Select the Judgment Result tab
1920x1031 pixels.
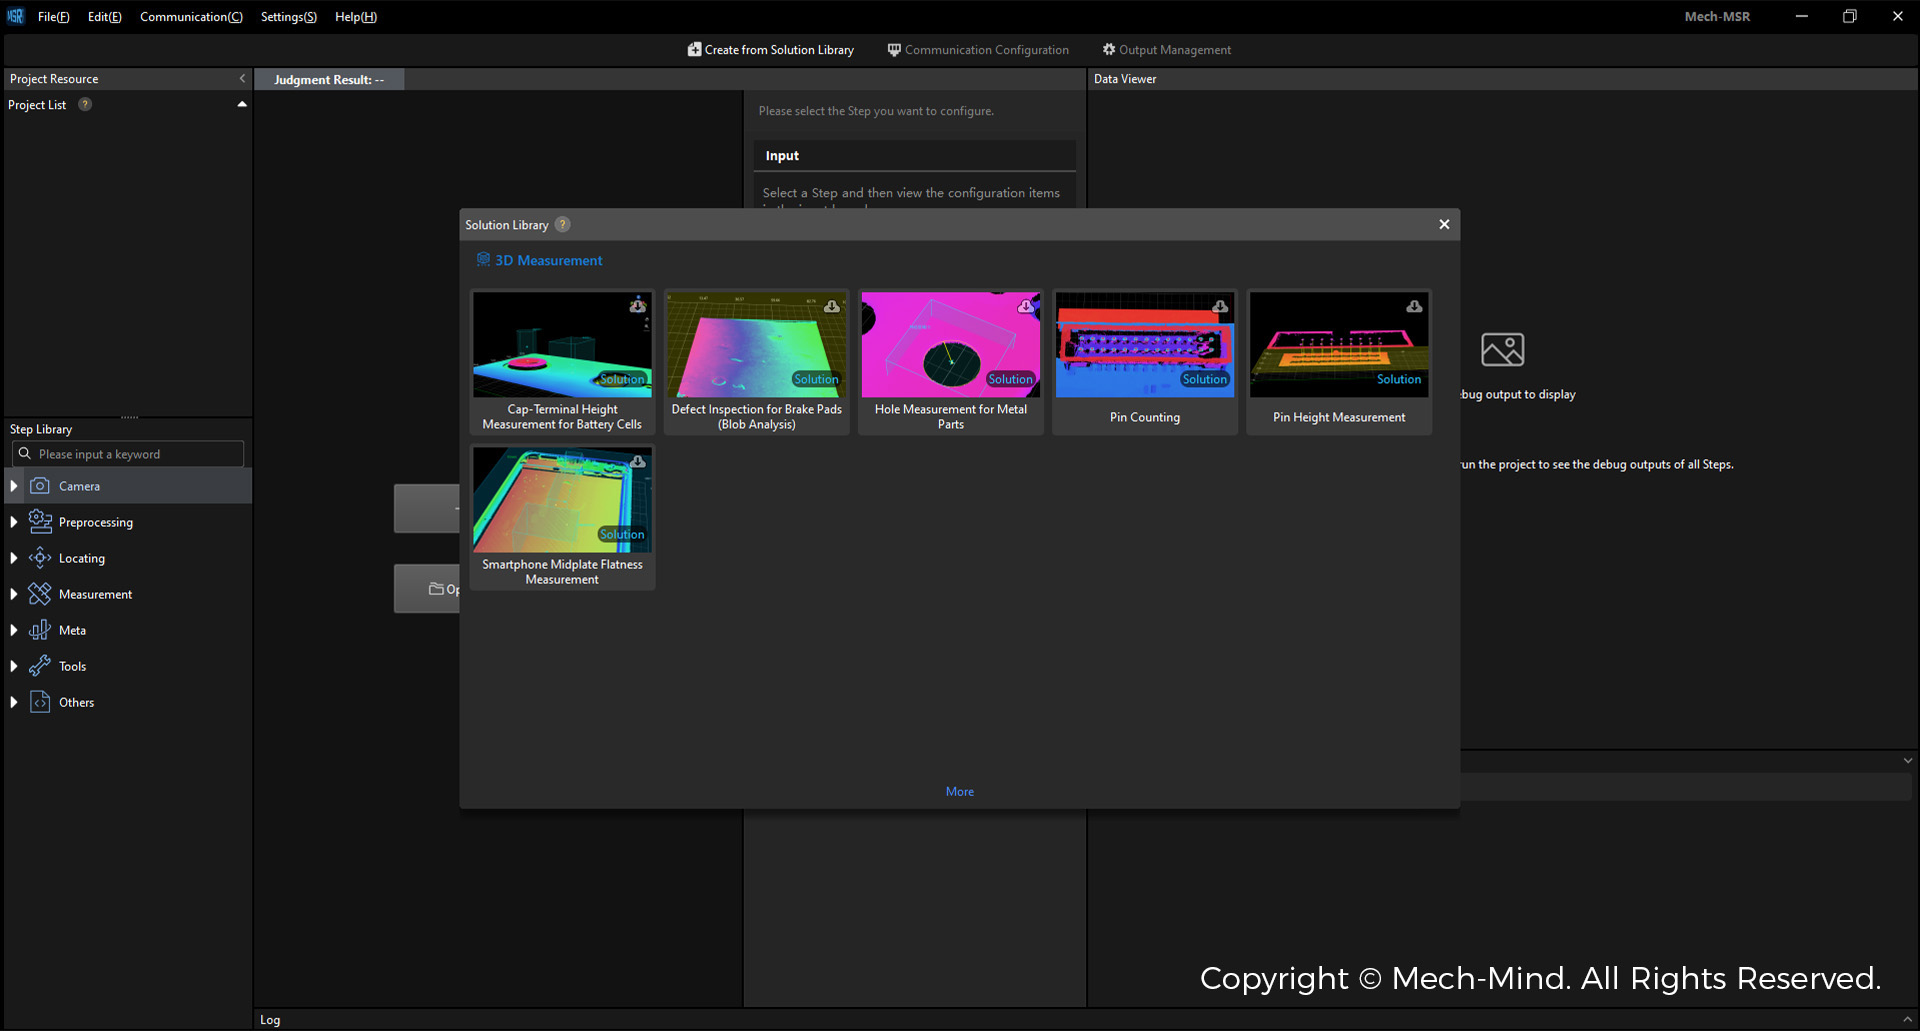329,80
